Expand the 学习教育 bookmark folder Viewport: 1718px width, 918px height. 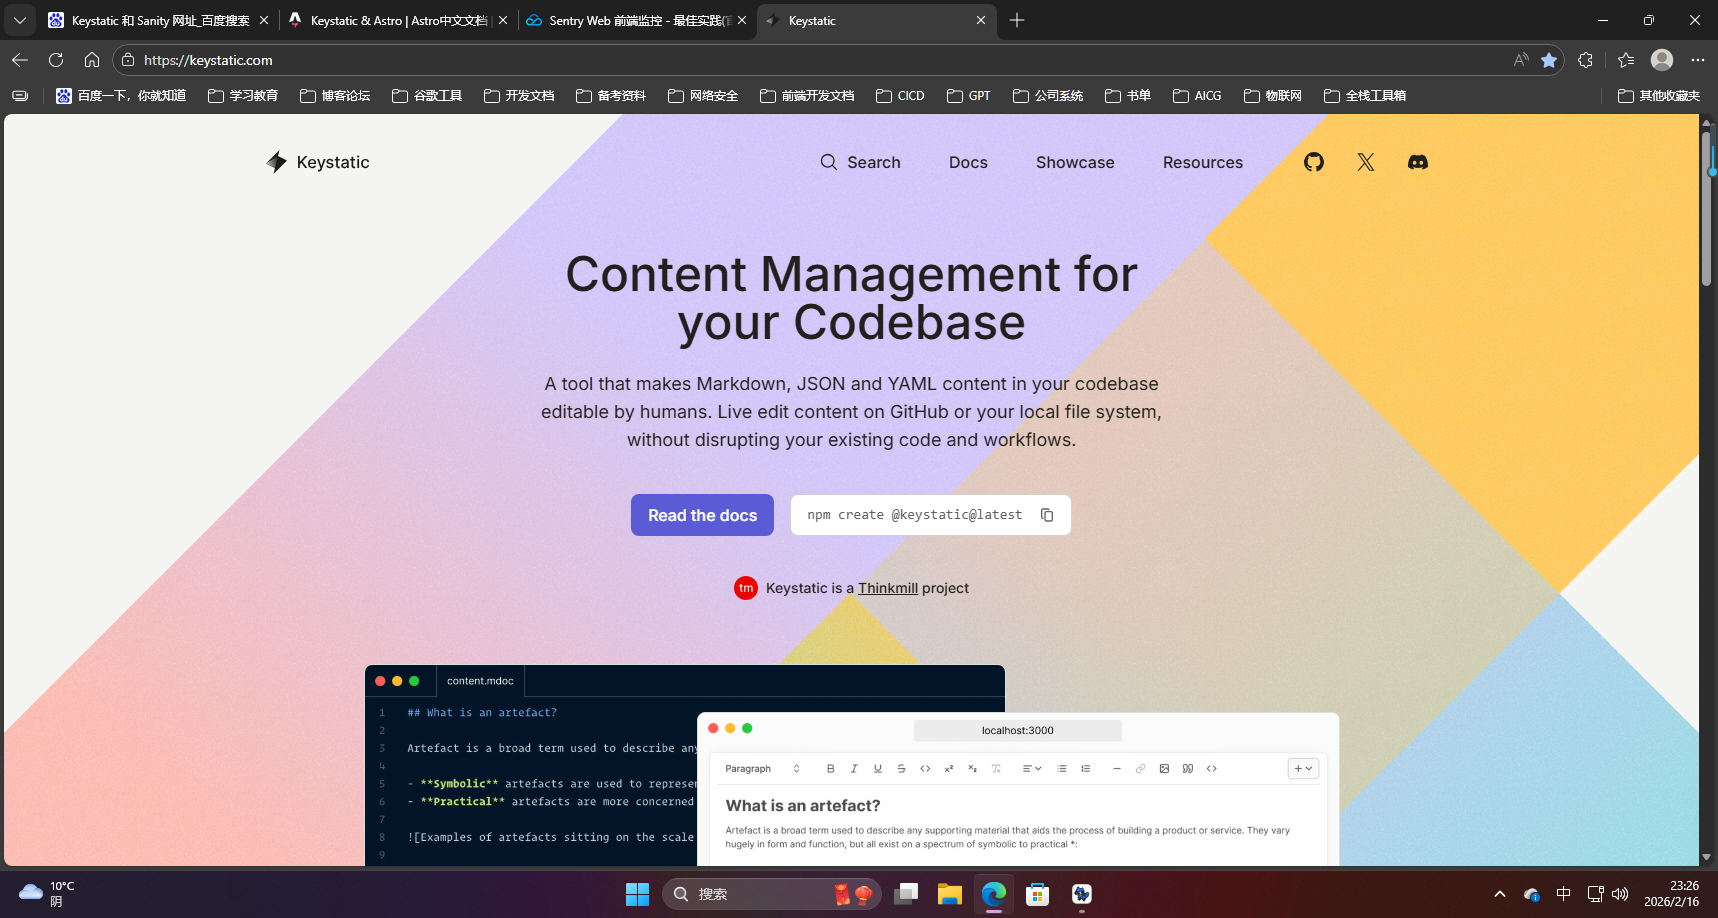tap(243, 96)
